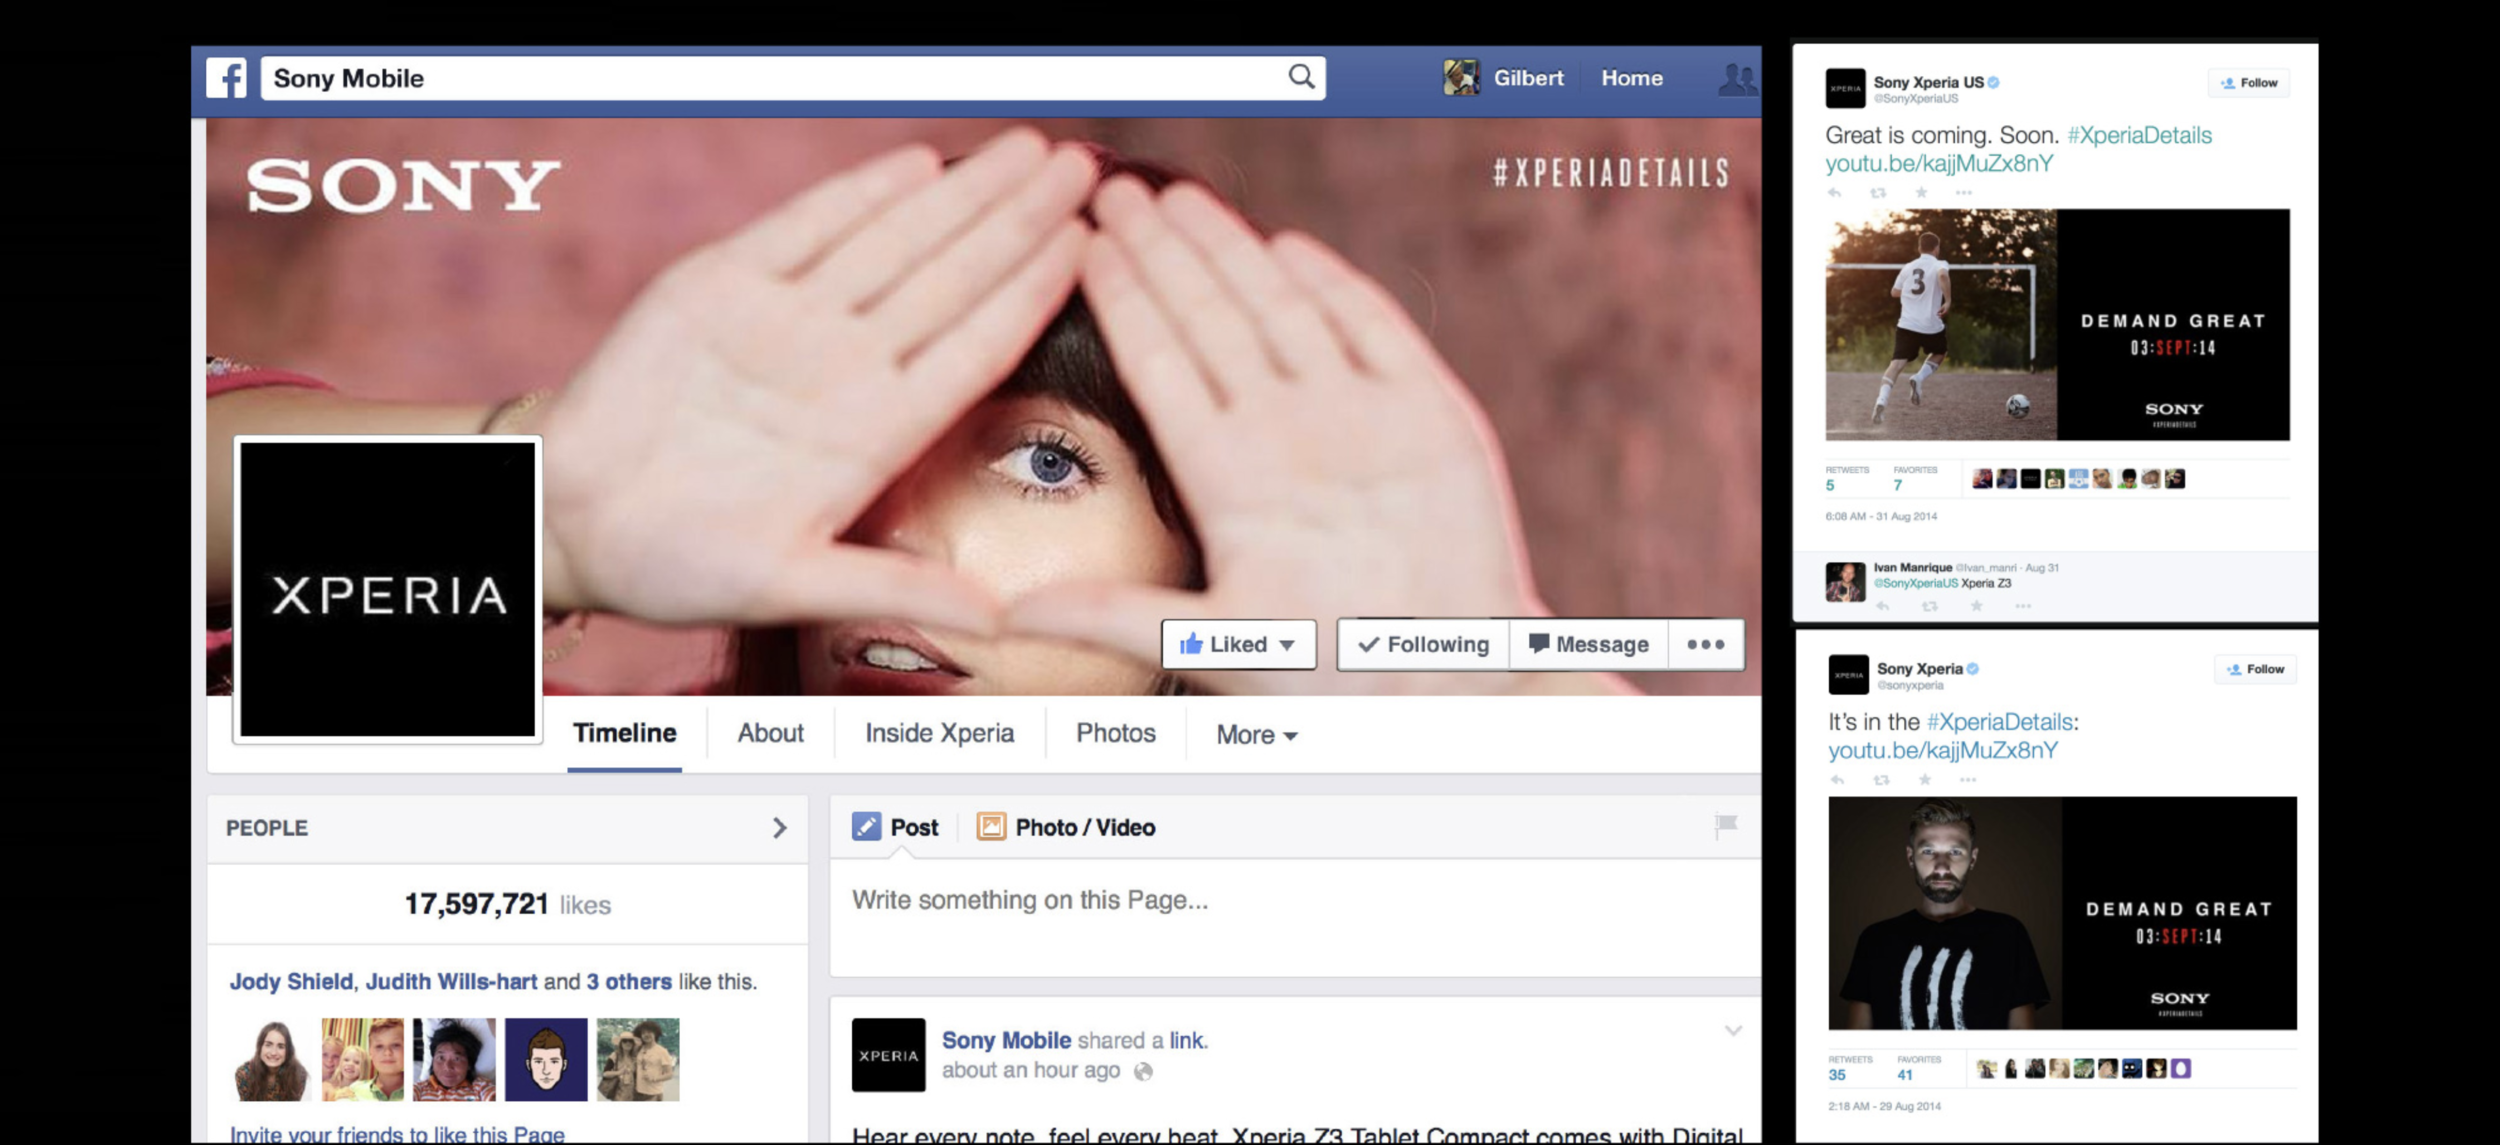2500x1145 pixels.
Task: Open Judith Wills-hart profile link
Action: pyautogui.click(x=451, y=982)
